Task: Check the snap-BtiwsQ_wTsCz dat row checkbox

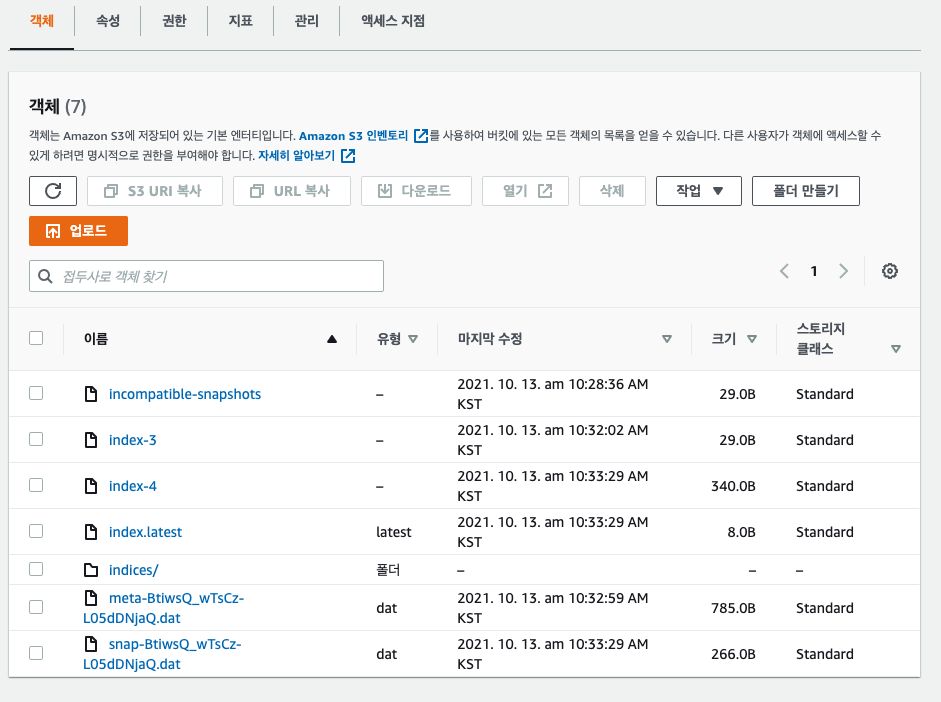Action: [x=36, y=653]
